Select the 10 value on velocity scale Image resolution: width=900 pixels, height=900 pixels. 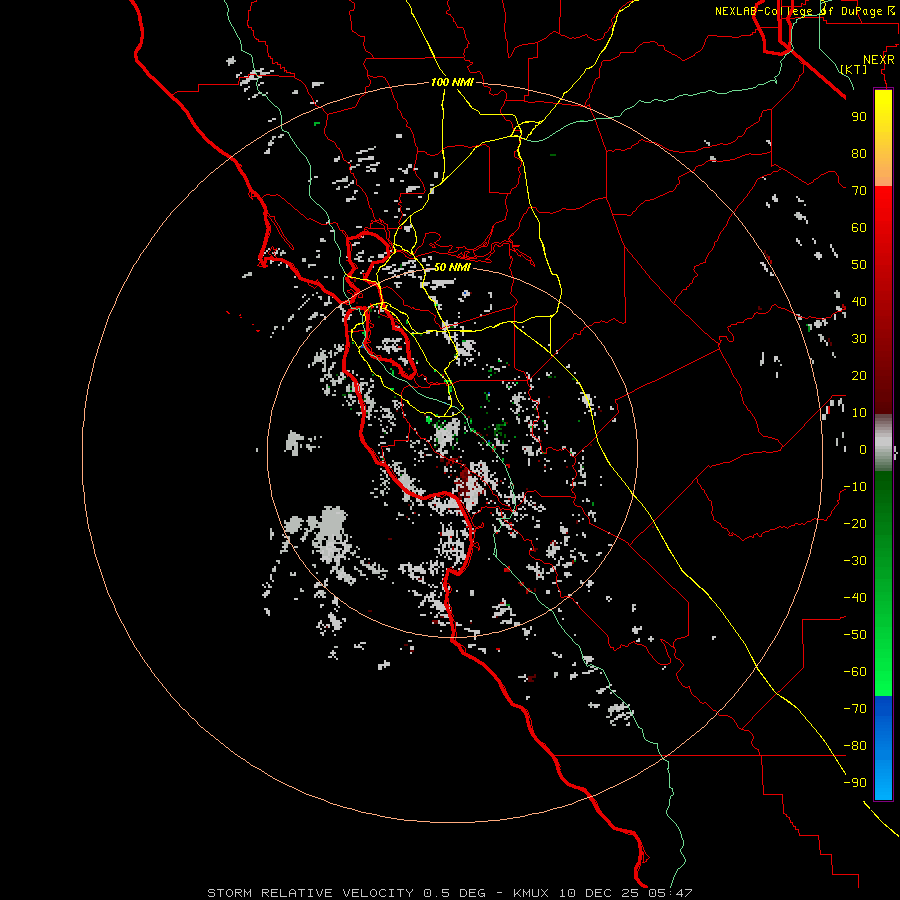859,413
